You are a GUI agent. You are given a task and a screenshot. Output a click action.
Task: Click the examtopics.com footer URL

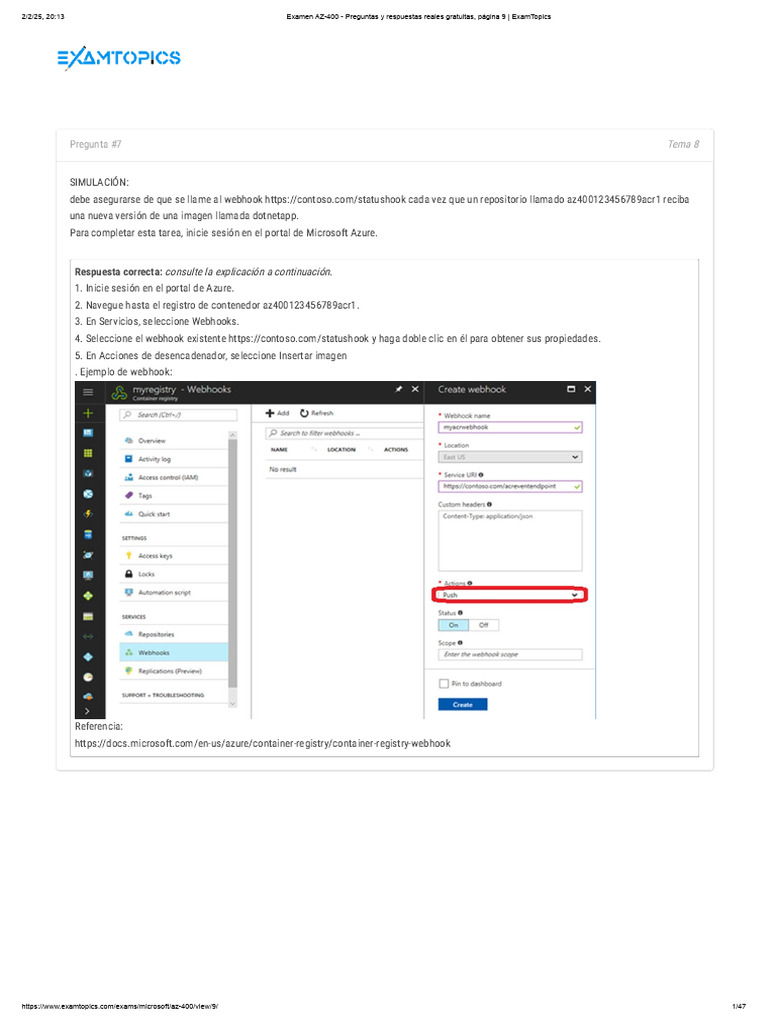pyautogui.click(x=120, y=1006)
